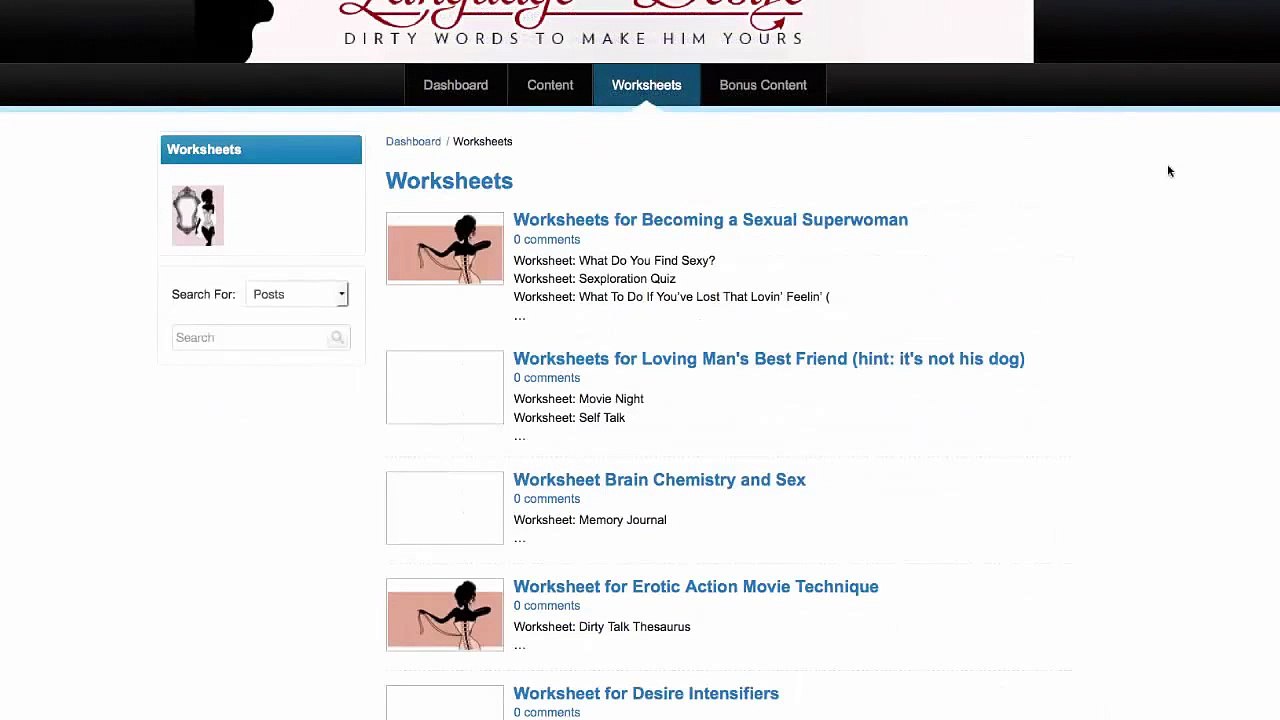Click the Worksheets page heading
The width and height of the screenshot is (1280, 720).
449,181
